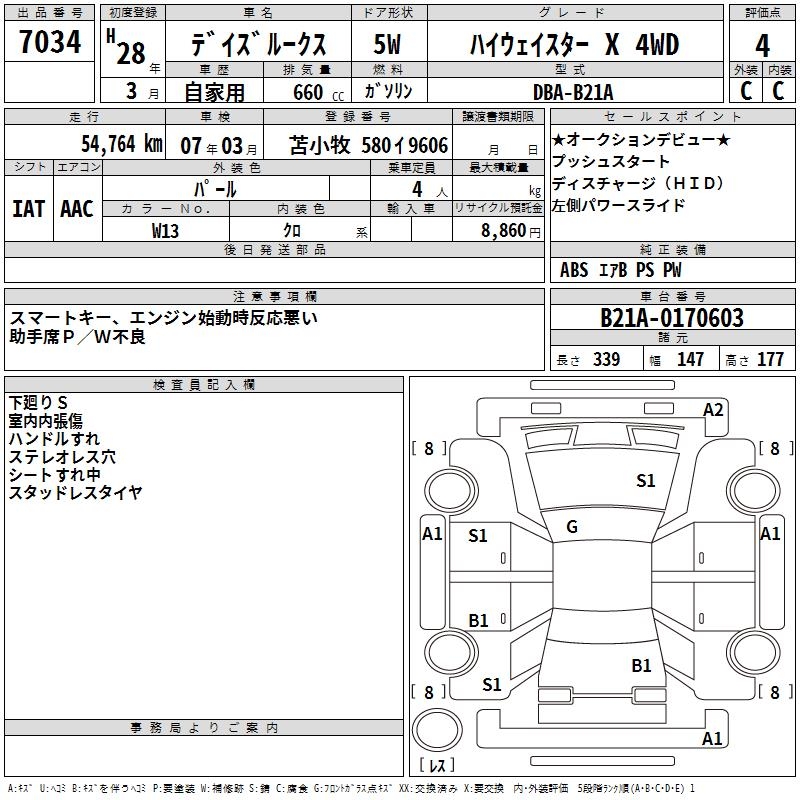Click the recycling deposit amount 8,860
The width and height of the screenshot is (800, 800).
pos(497,230)
